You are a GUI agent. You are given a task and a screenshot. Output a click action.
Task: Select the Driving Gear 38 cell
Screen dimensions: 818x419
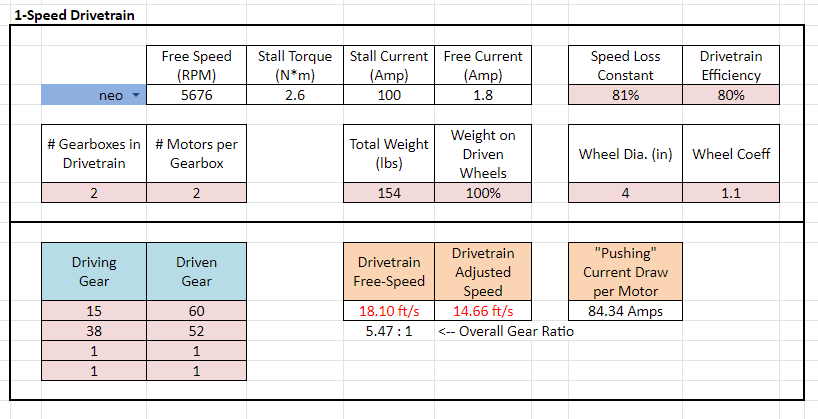93,331
